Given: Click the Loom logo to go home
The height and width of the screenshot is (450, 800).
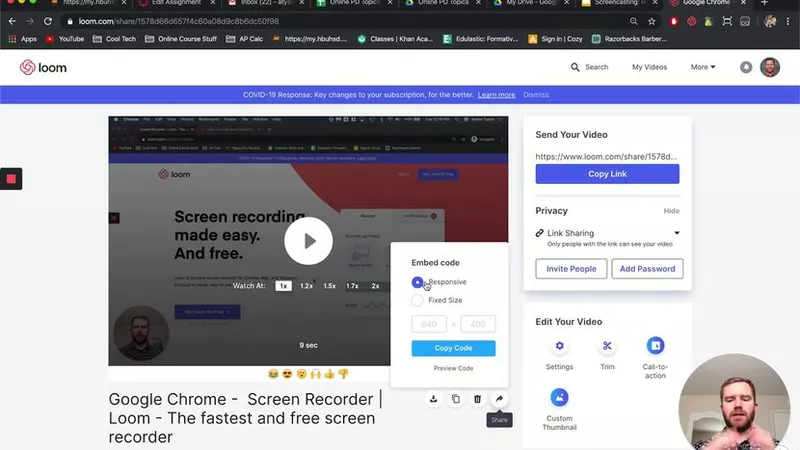Looking at the screenshot, I should click(x=43, y=67).
